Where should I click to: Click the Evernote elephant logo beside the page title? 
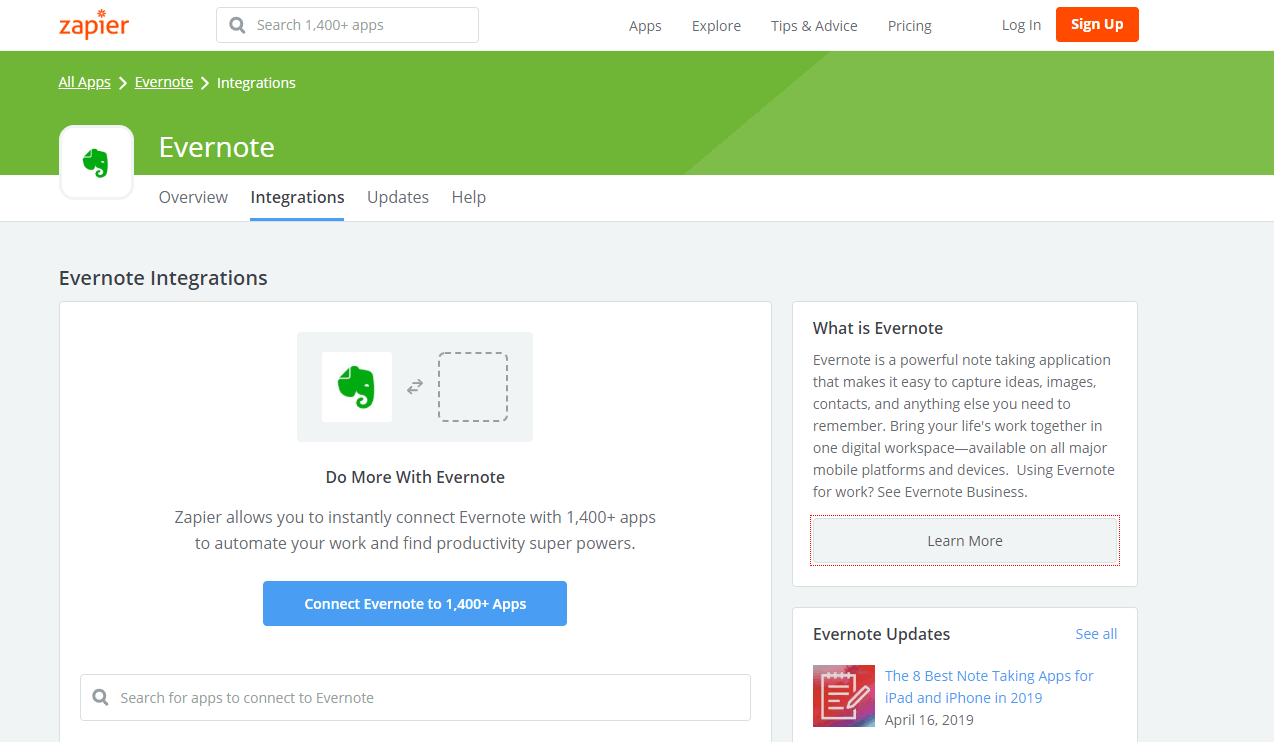(x=96, y=163)
